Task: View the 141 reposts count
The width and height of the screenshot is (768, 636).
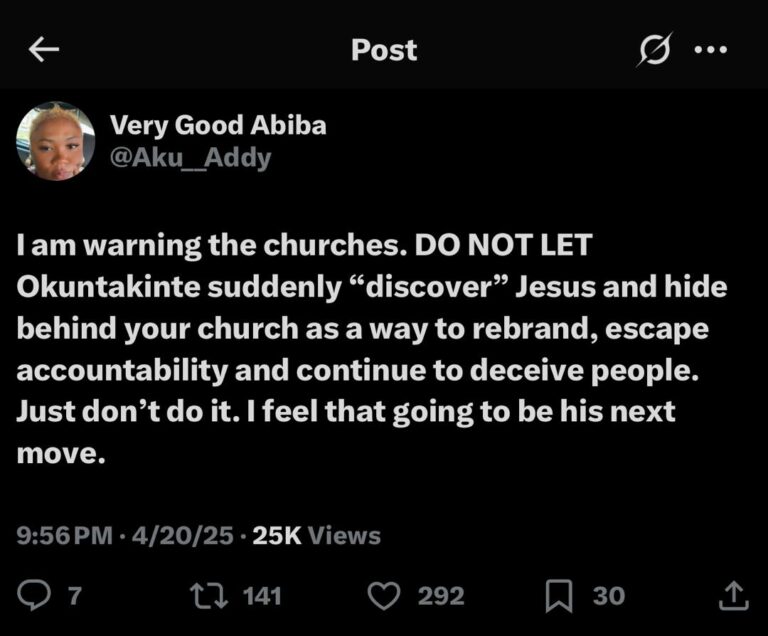Action: pyautogui.click(x=262, y=596)
